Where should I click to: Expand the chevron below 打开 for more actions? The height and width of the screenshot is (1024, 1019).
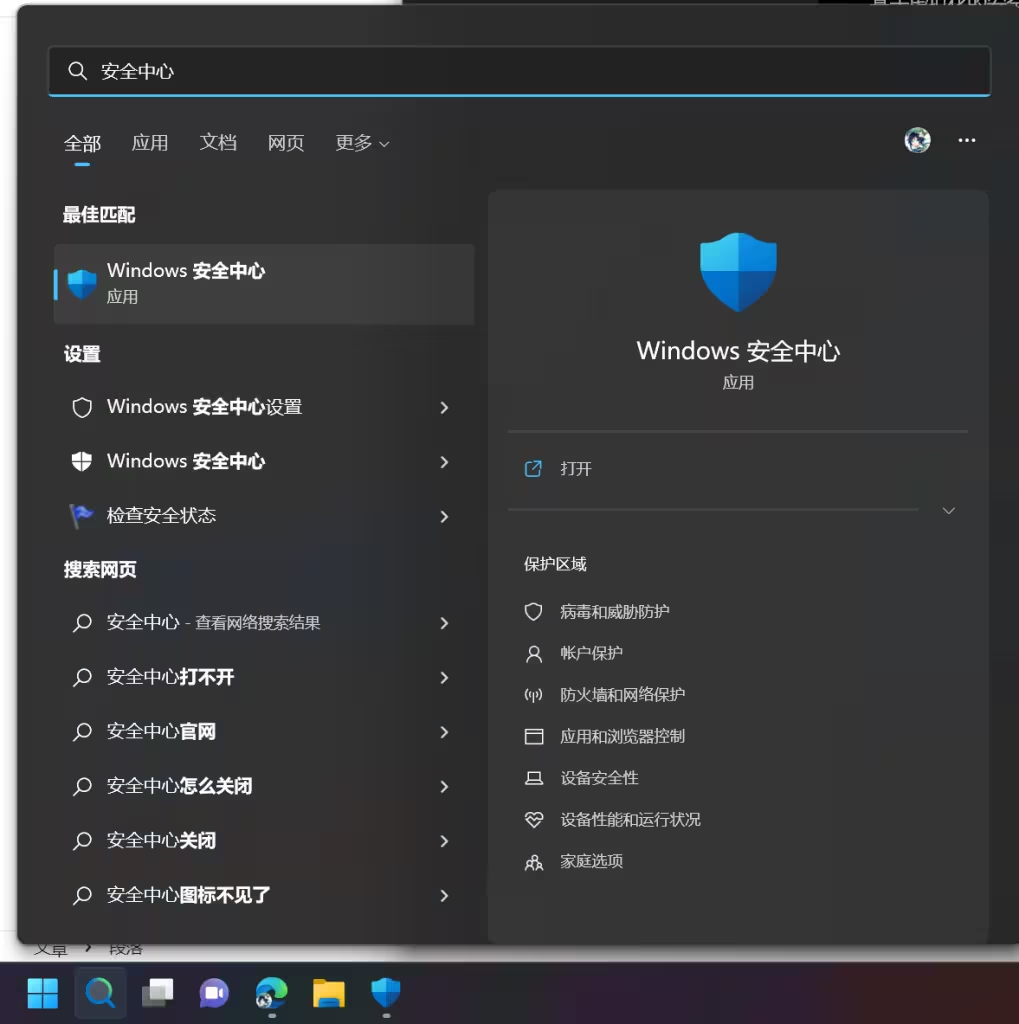tap(948, 511)
